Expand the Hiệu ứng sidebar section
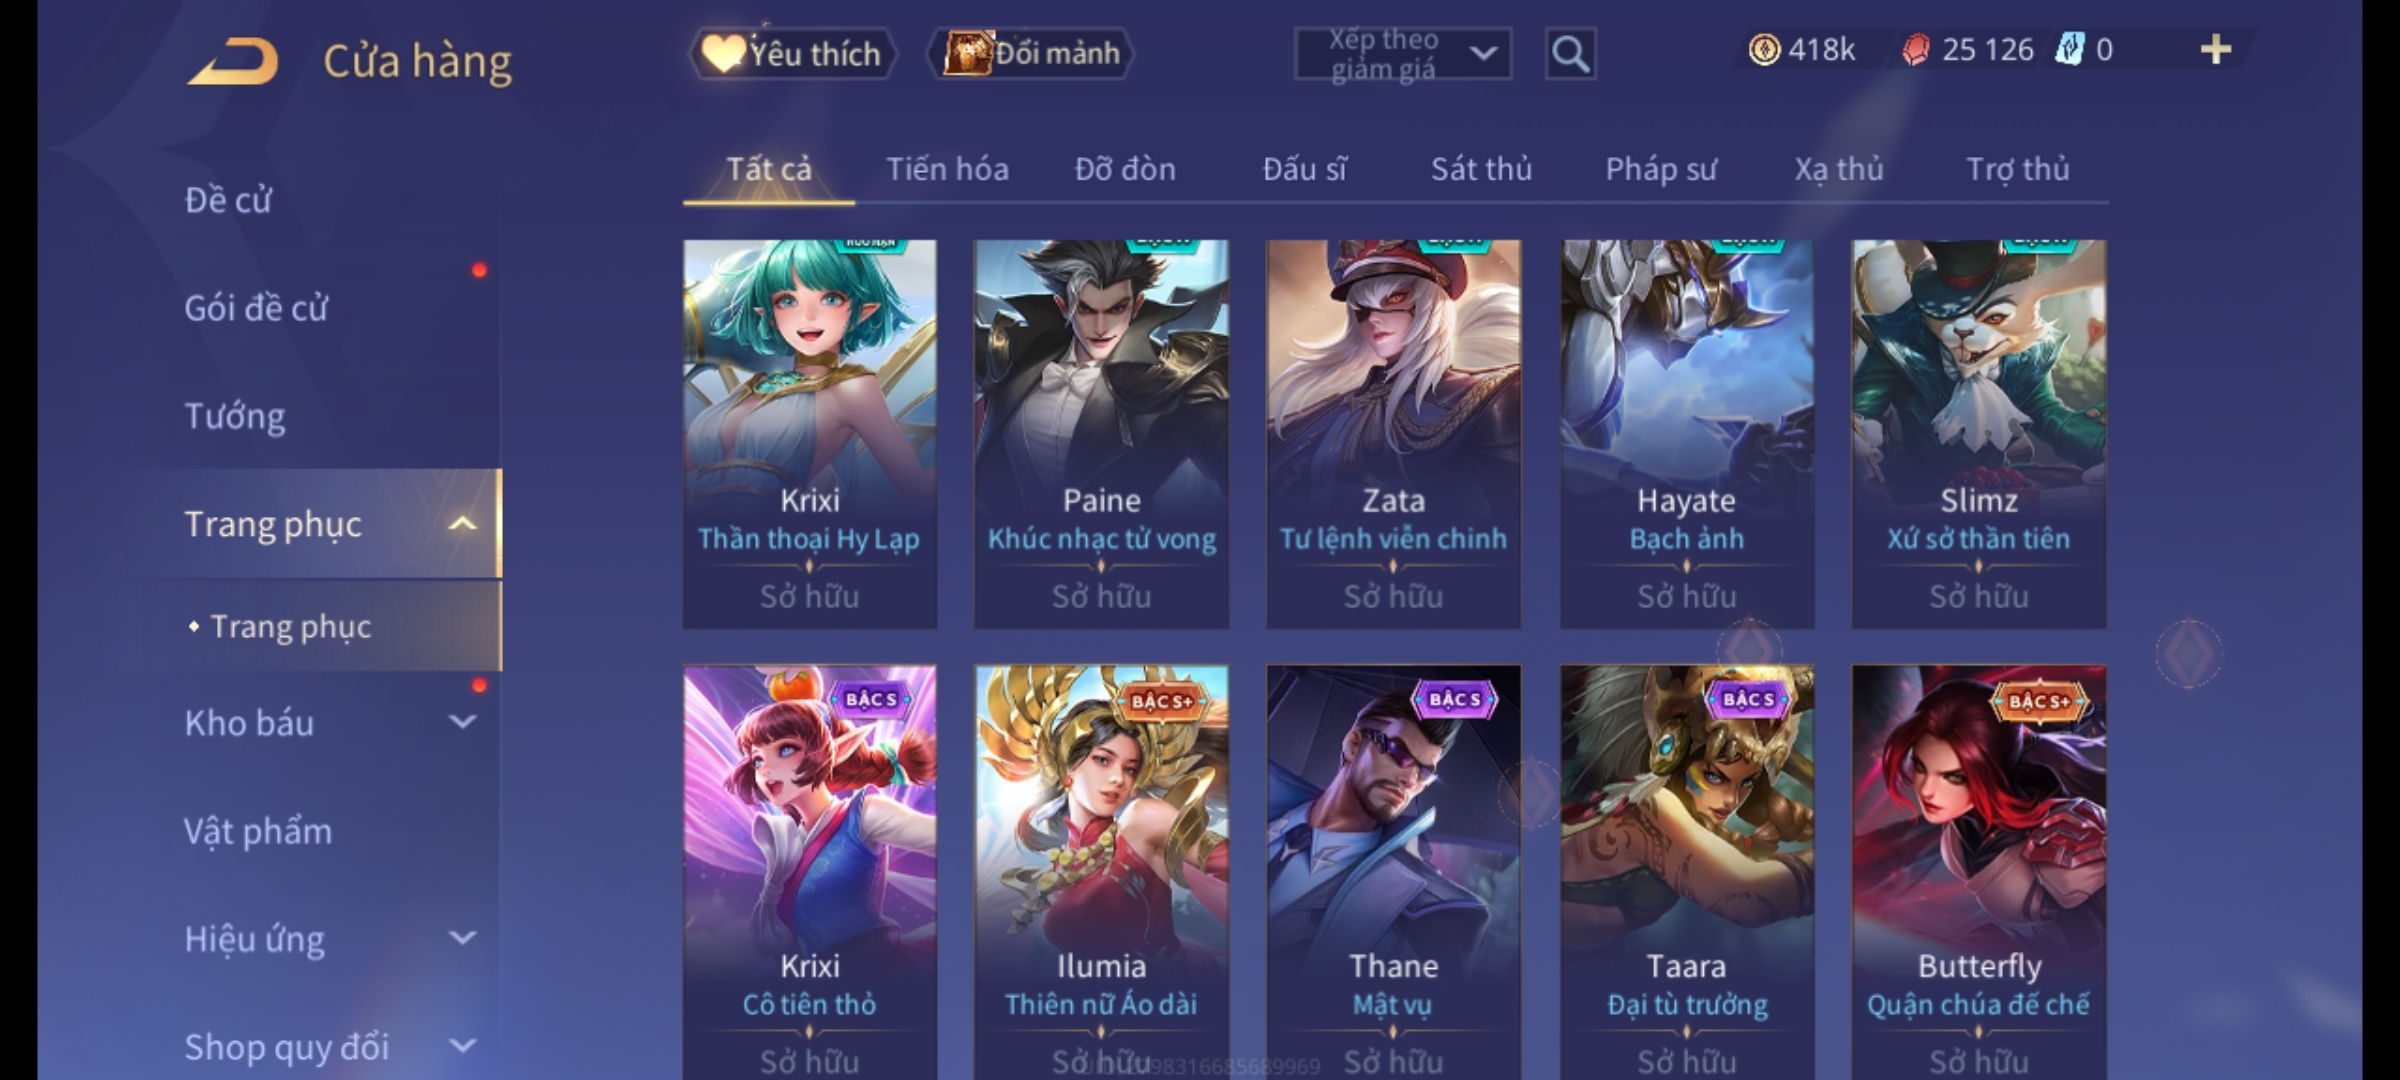Screen dimensions: 2400x1080 [462, 938]
